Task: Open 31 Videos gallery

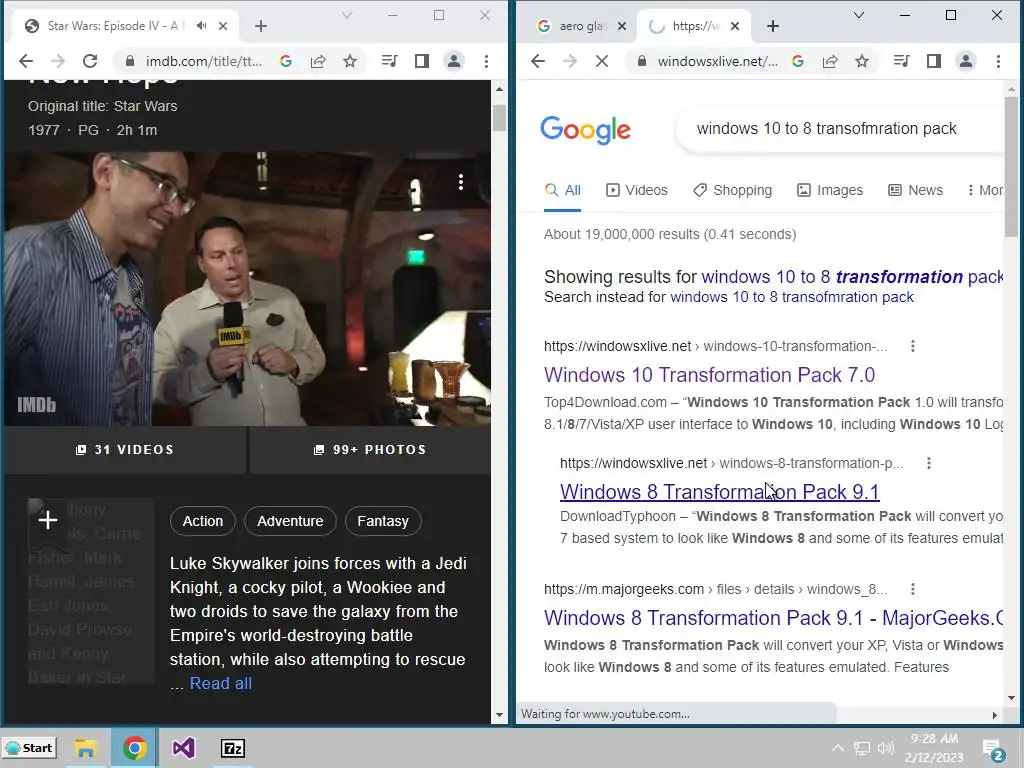Action: click(x=125, y=450)
